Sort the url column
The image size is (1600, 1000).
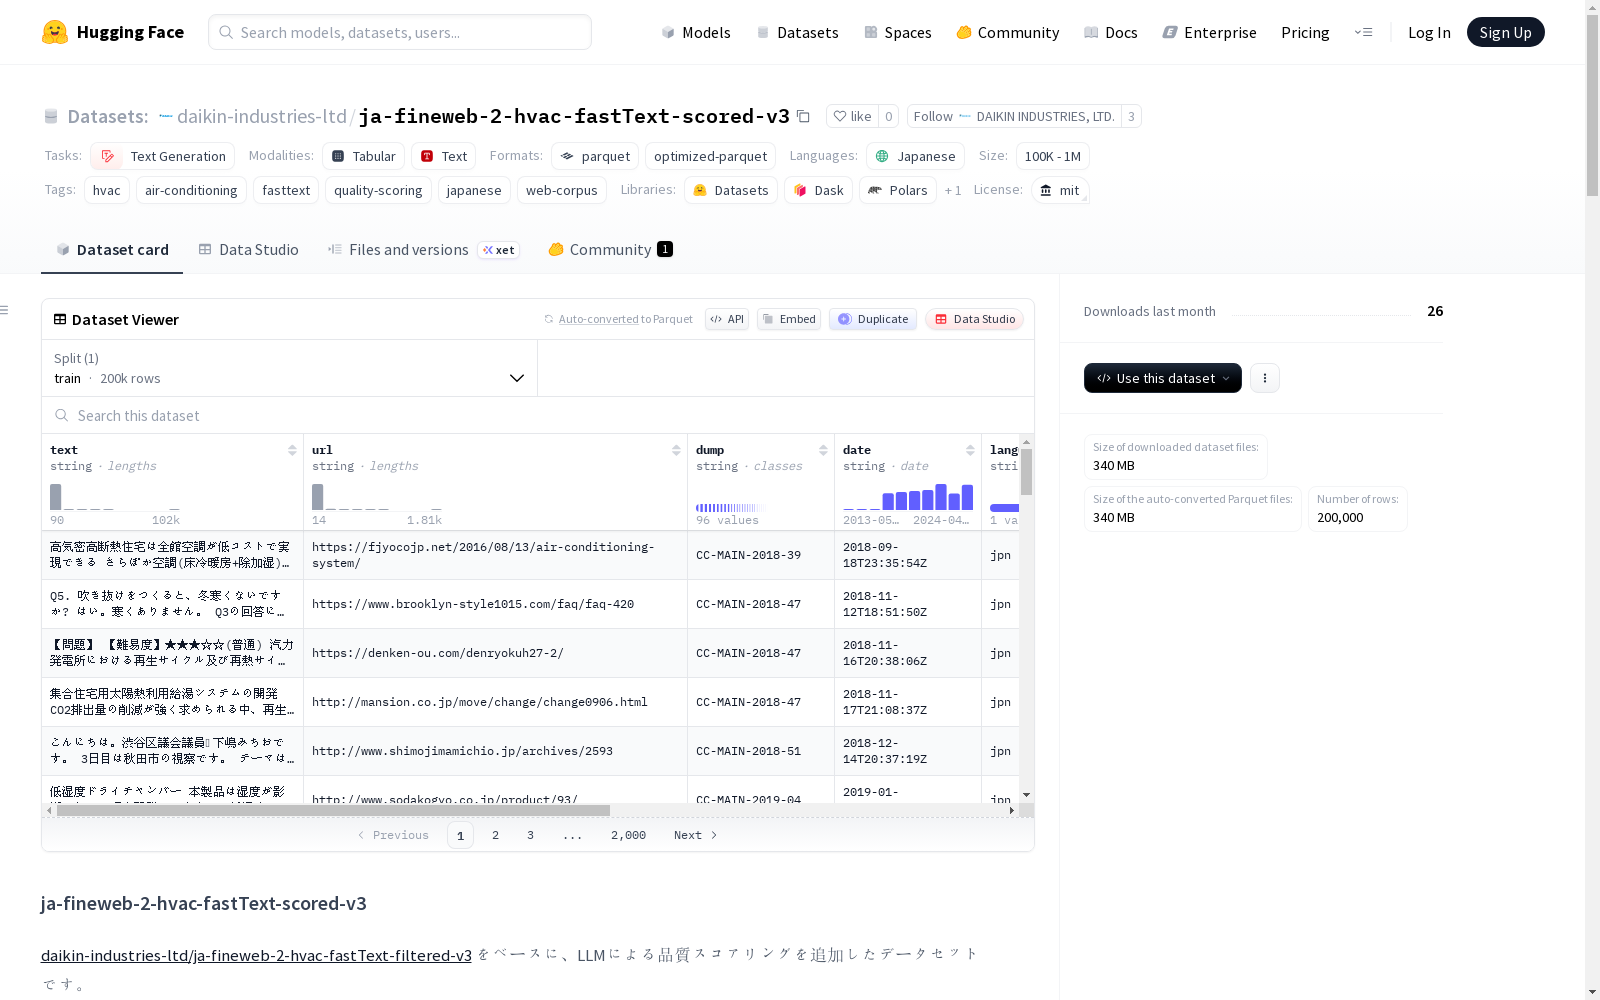(x=676, y=450)
